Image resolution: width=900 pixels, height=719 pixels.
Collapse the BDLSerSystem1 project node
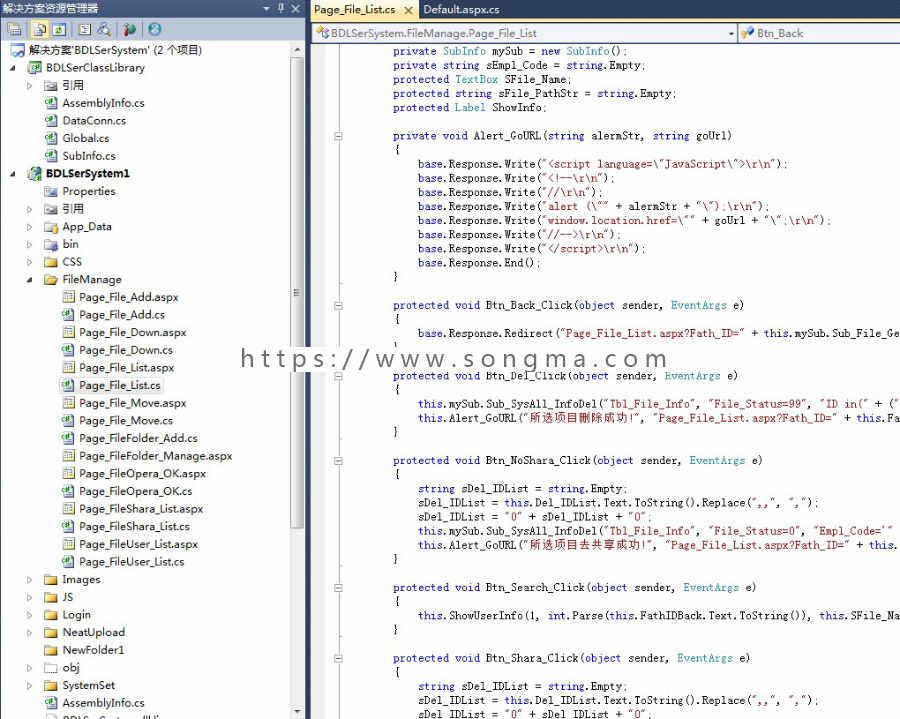(13, 173)
